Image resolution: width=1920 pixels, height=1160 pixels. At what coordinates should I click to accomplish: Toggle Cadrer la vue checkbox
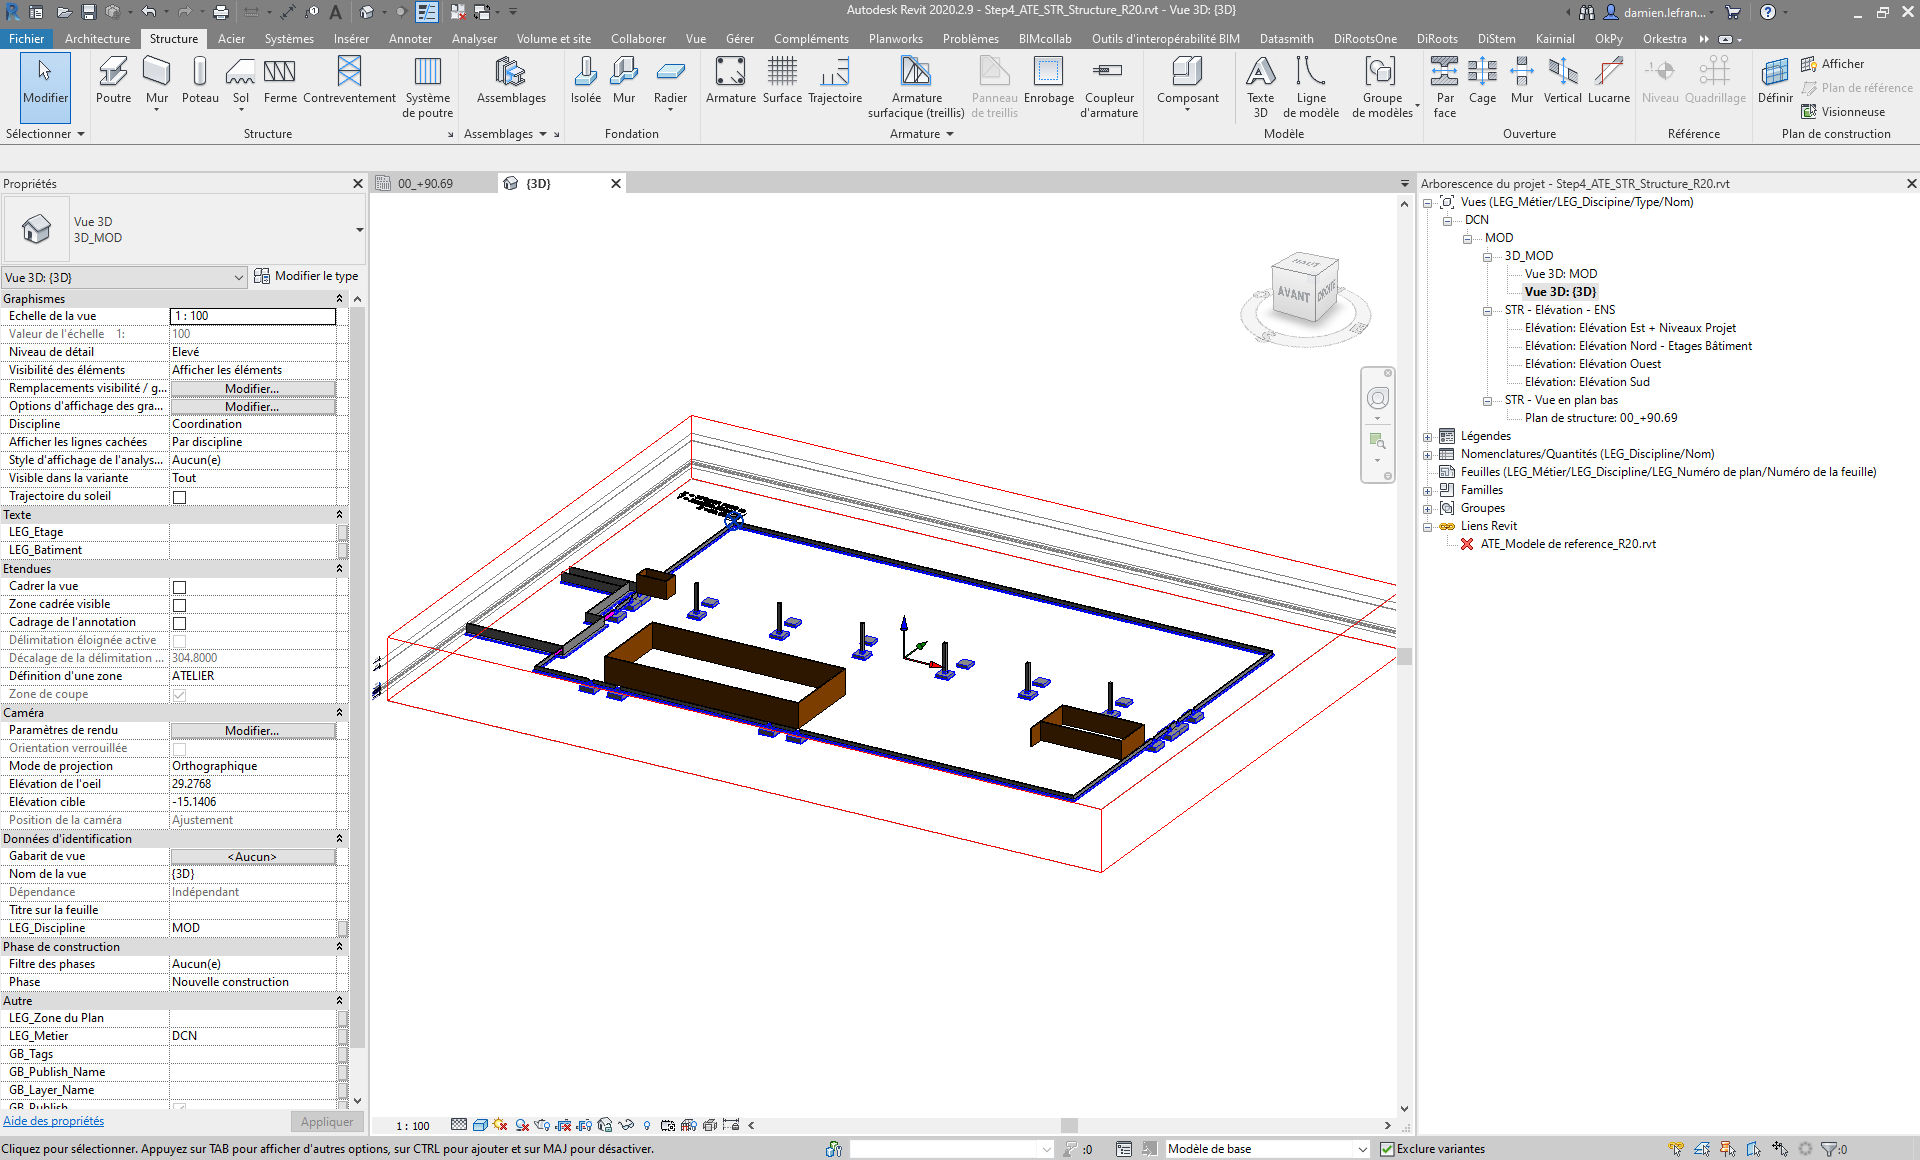point(180,587)
